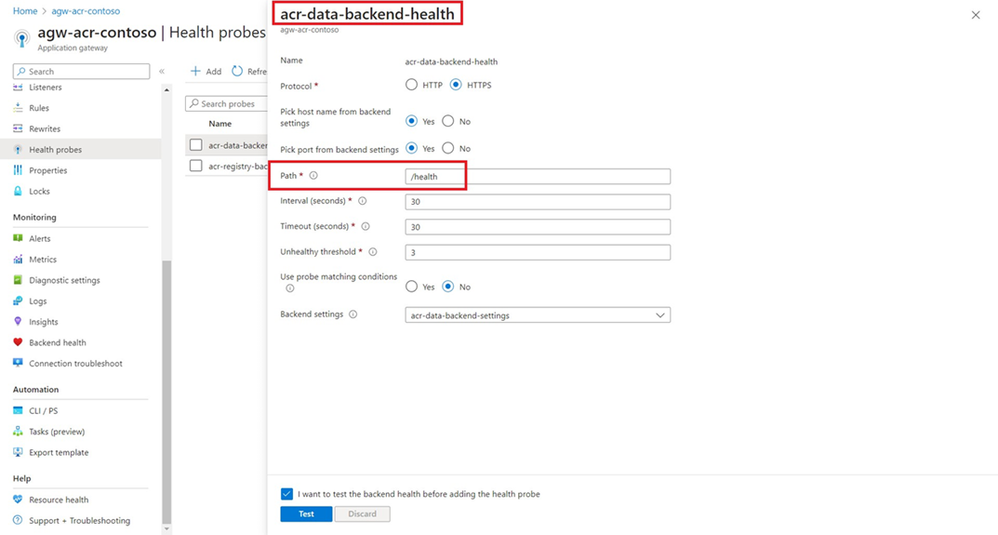Viewport: 998px width, 535px height.
Task: Open the Alerts icon under Monitoring
Action: (18, 239)
